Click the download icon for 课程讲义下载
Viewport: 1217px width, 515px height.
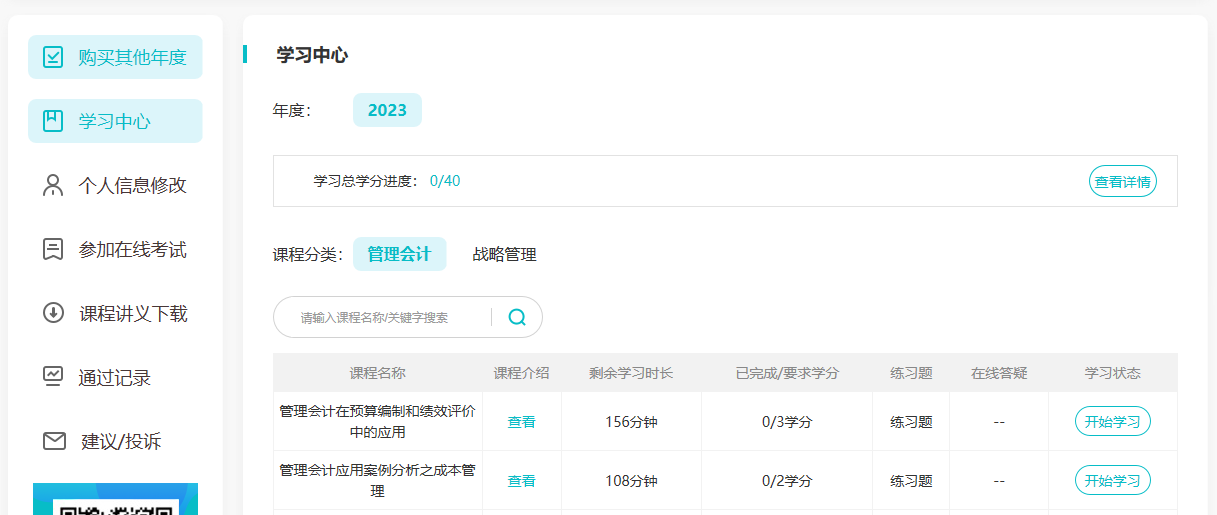coord(53,313)
